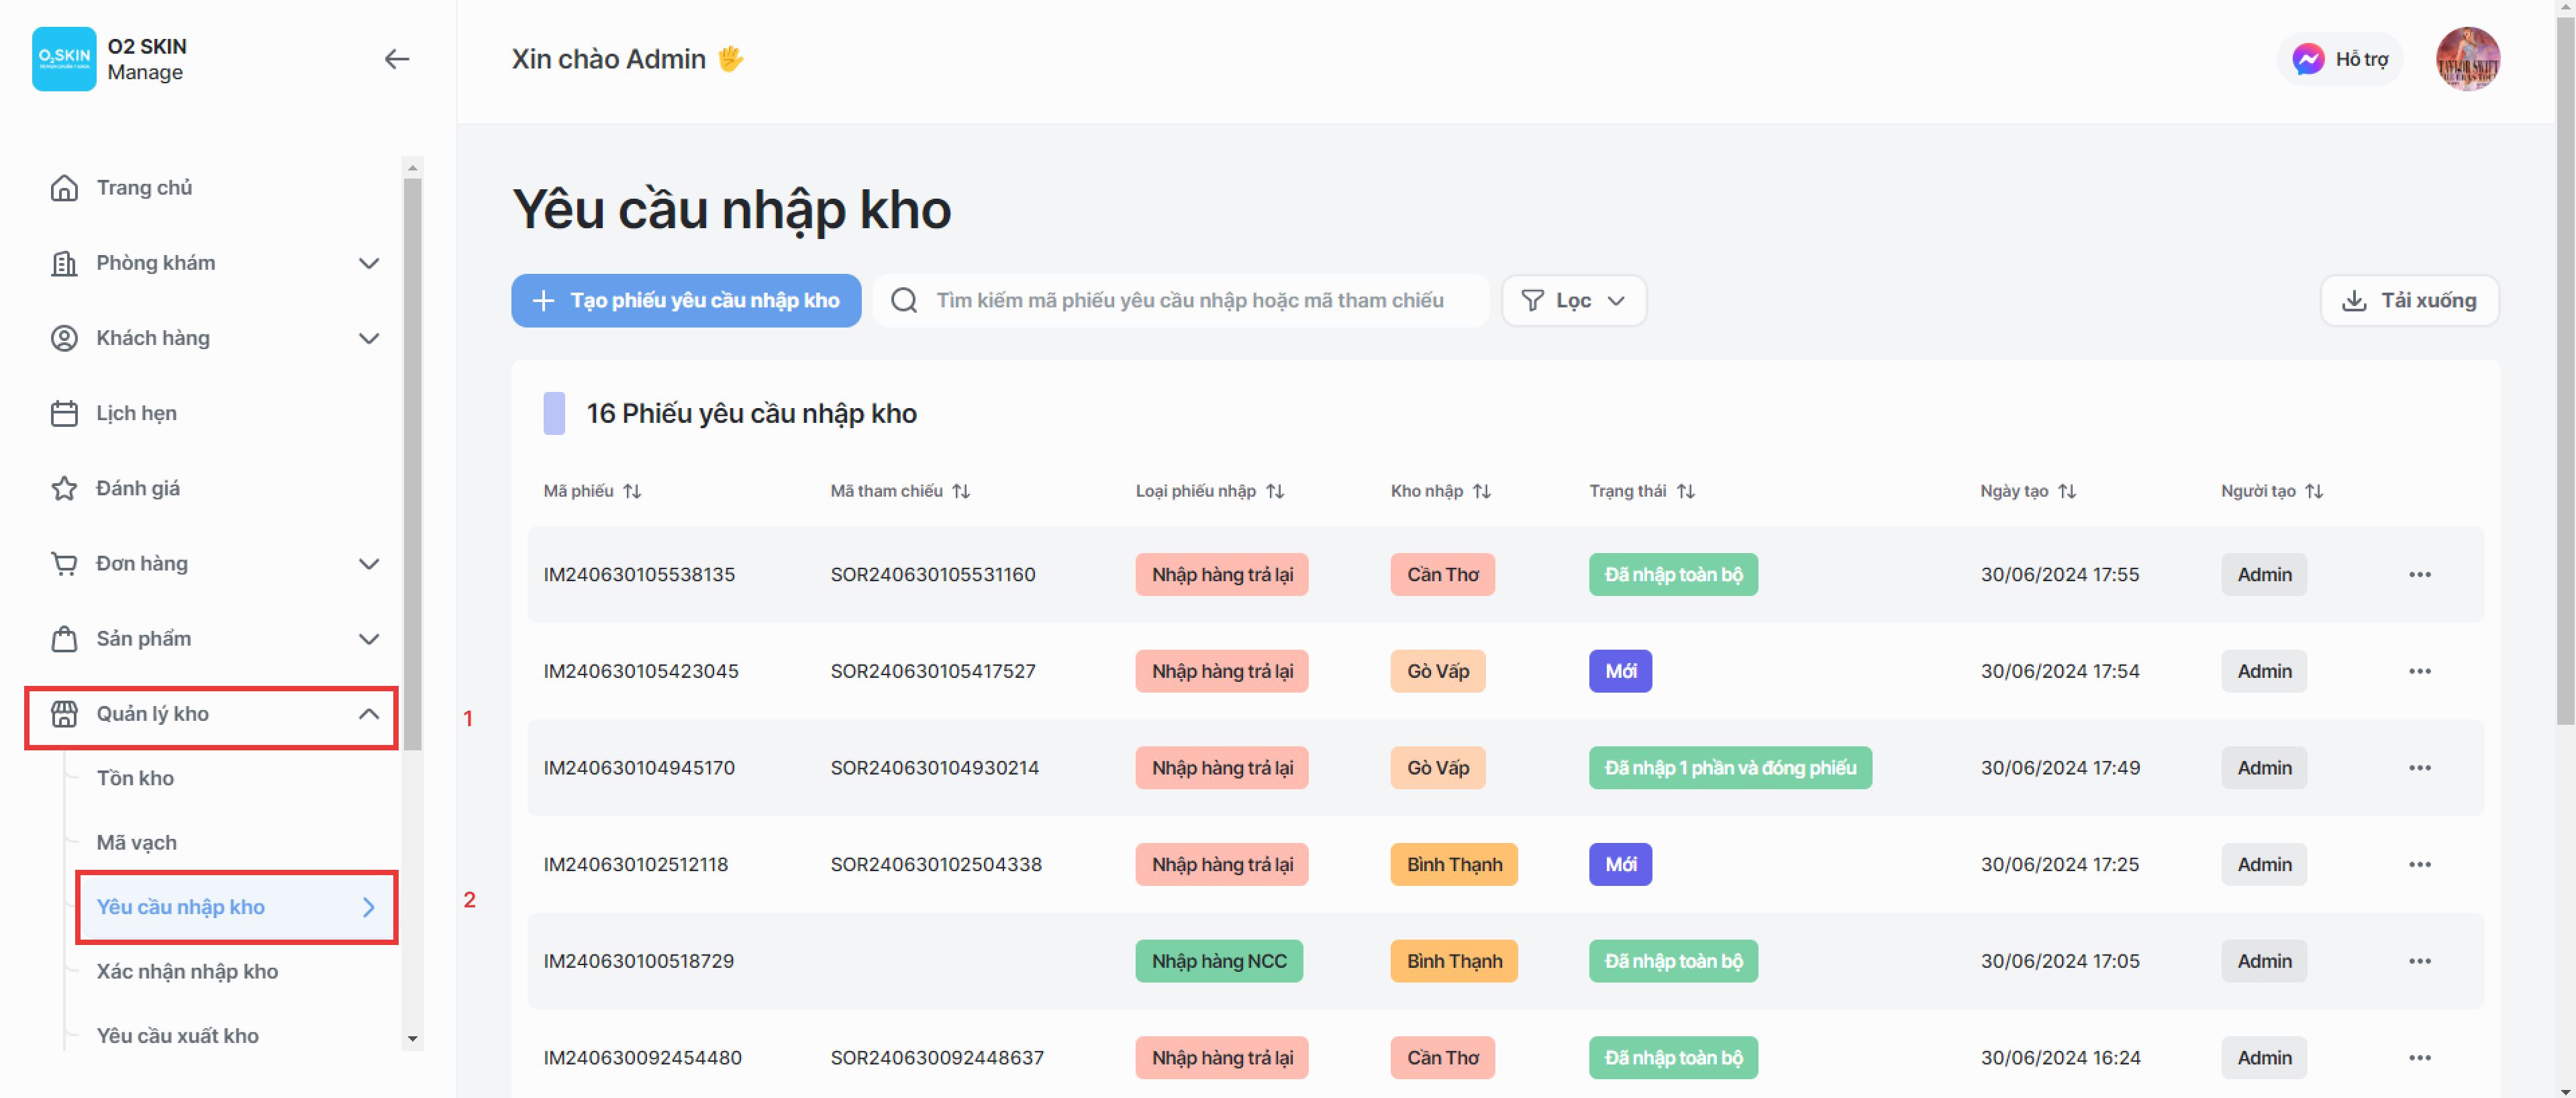The image size is (2576, 1098).
Task: Open Đánh giá star menu item
Action: point(137,488)
